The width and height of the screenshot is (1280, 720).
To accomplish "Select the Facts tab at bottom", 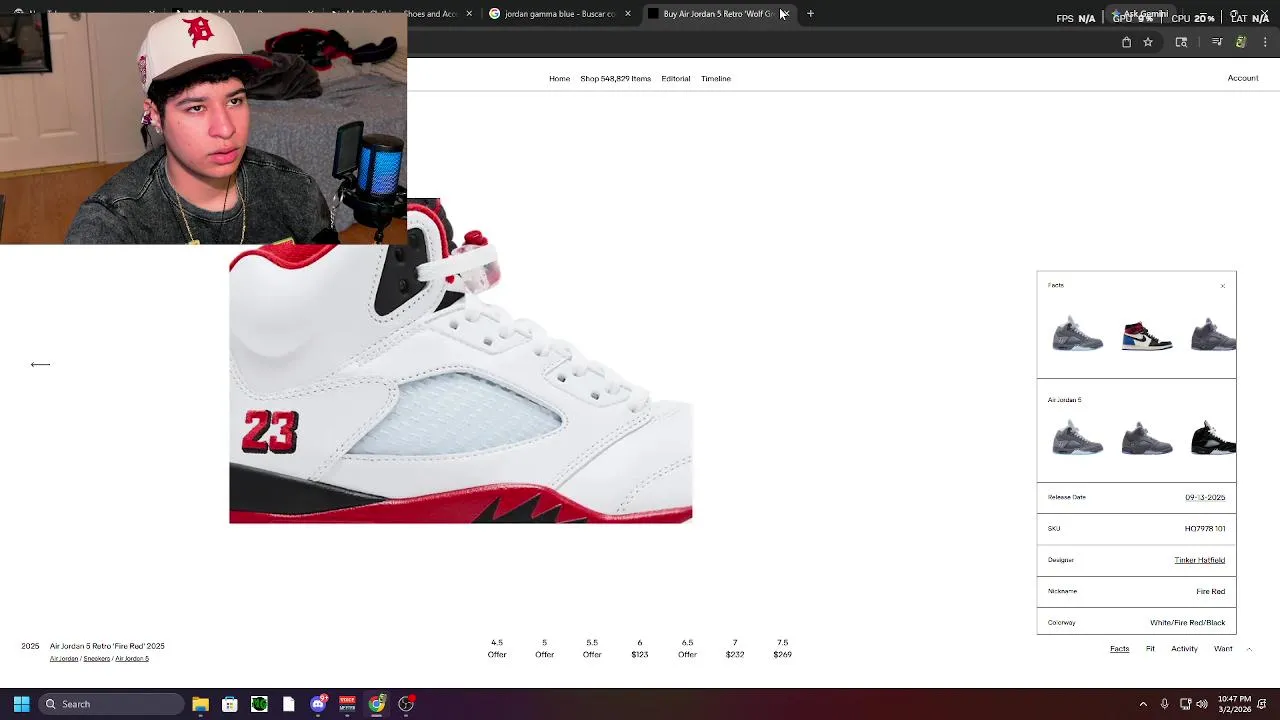I will click(1119, 649).
